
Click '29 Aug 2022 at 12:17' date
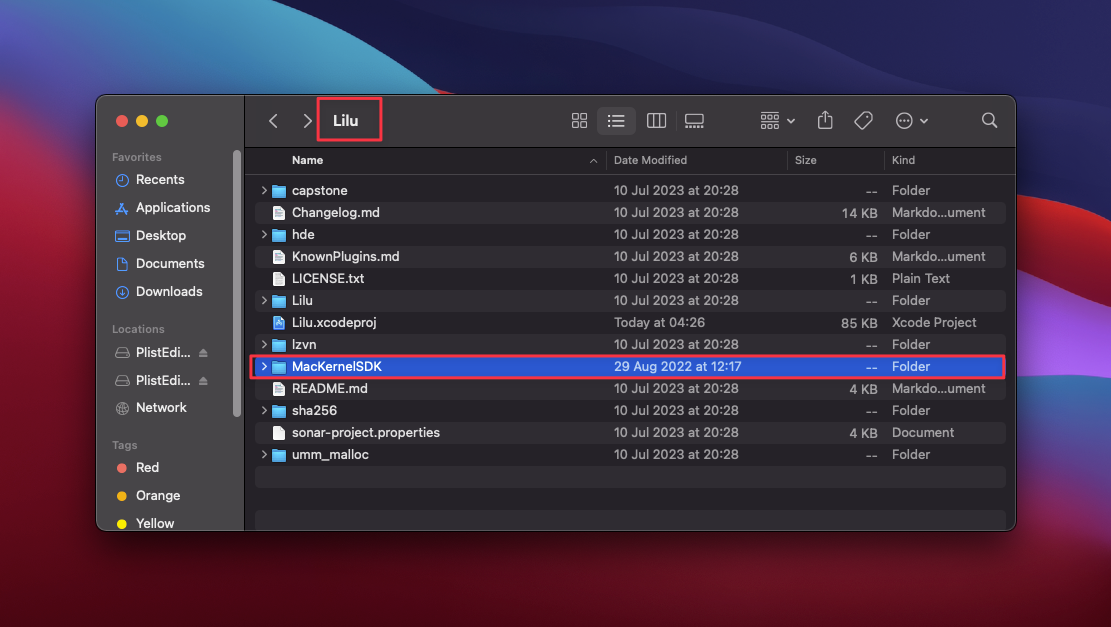(677, 366)
